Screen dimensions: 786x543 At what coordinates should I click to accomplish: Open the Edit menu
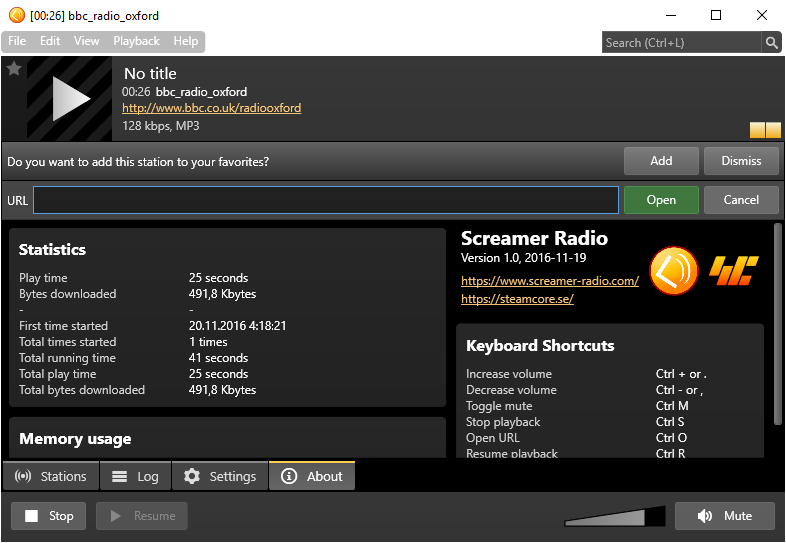point(50,41)
